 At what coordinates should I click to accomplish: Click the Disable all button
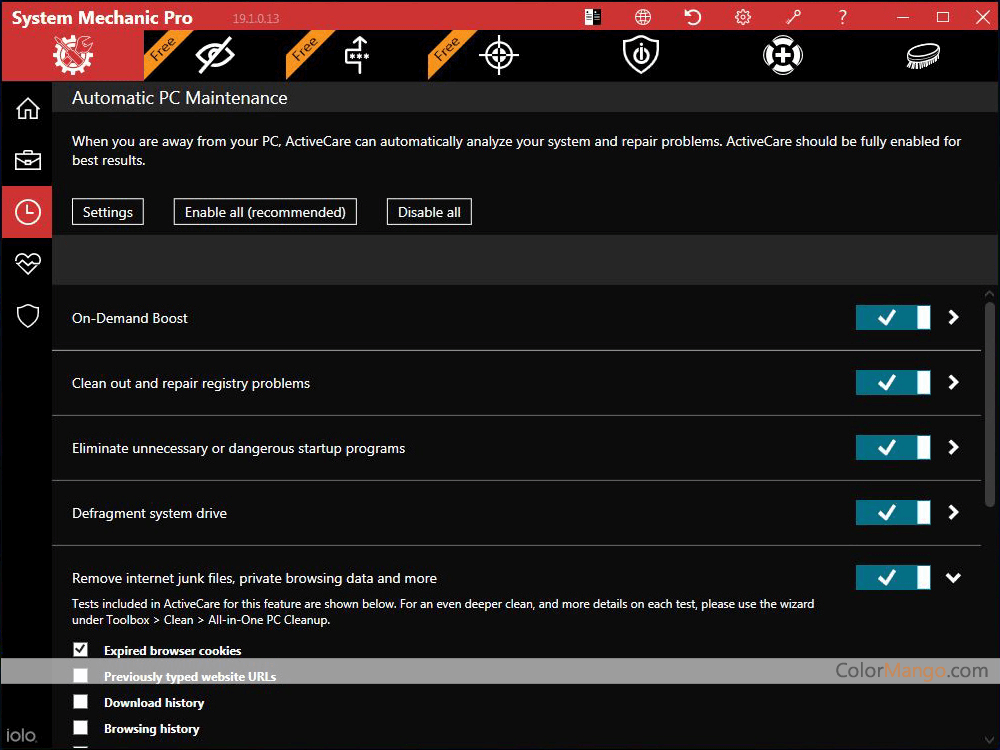coord(429,212)
